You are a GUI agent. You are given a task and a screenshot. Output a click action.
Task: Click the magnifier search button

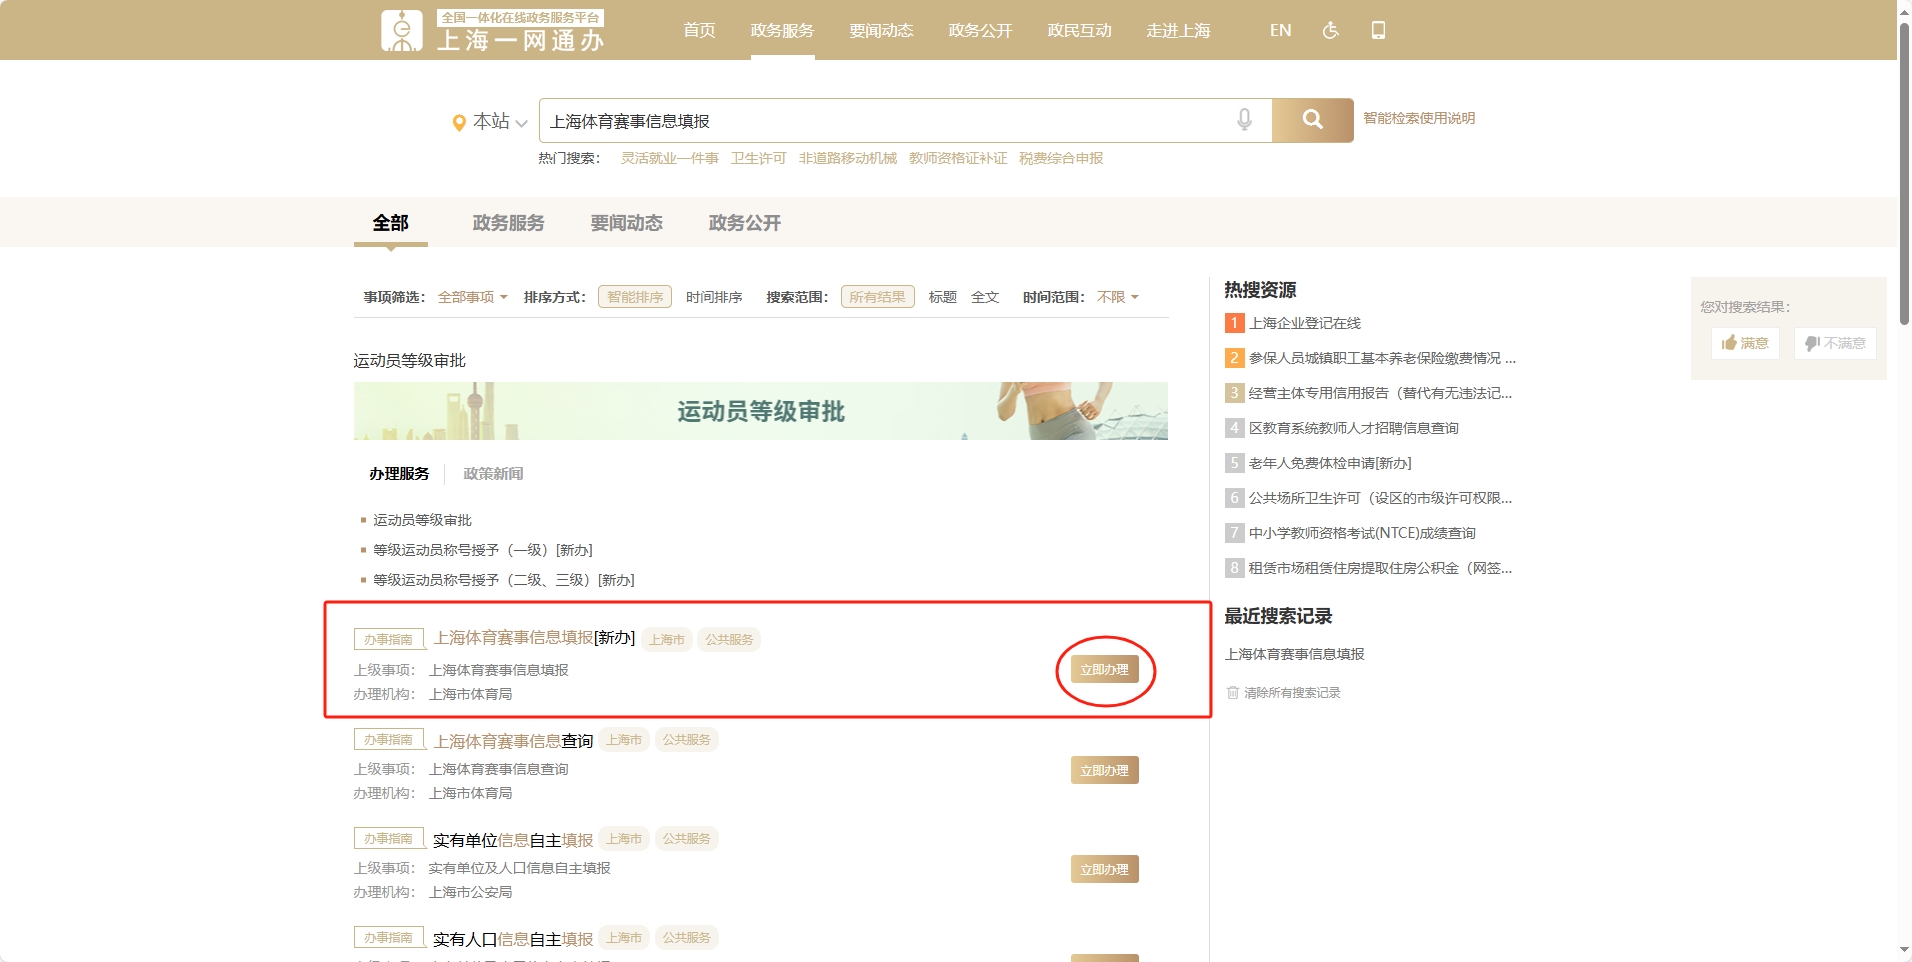click(x=1313, y=120)
